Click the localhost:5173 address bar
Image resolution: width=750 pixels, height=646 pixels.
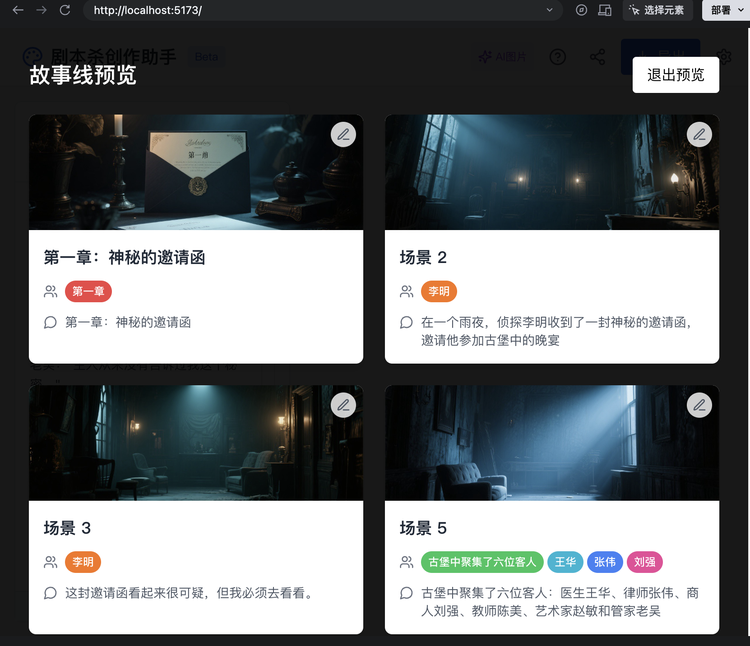click(x=323, y=10)
